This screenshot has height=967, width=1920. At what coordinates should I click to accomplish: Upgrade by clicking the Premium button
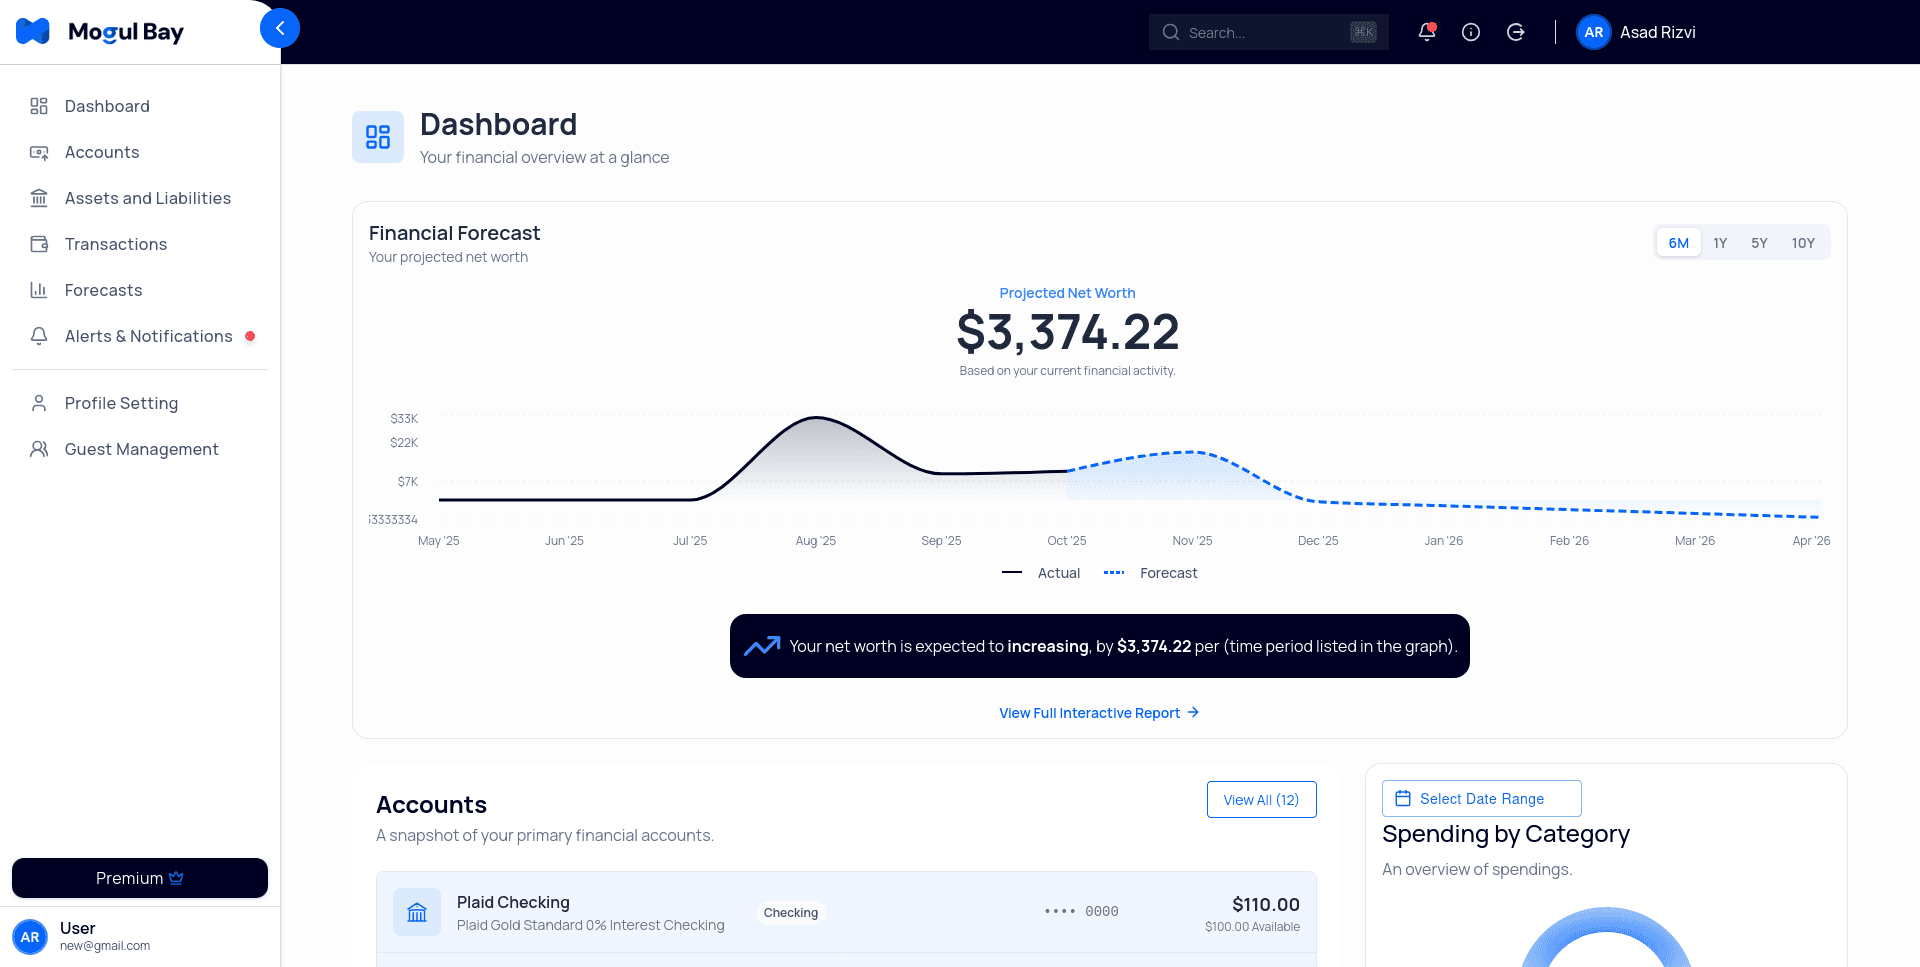click(139, 878)
